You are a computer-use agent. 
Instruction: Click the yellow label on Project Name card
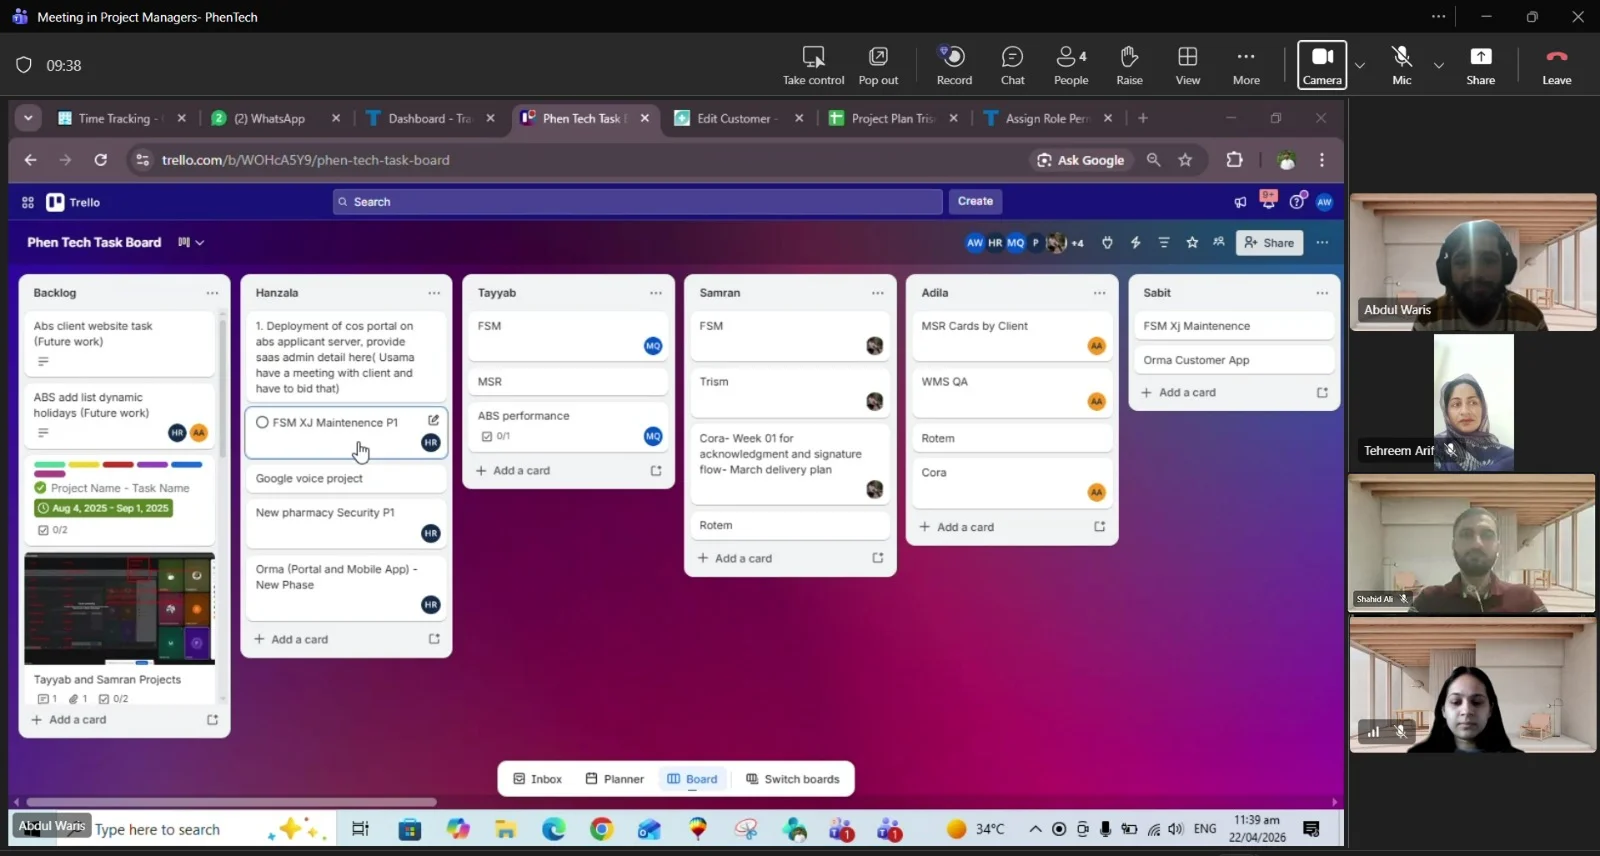pyautogui.click(x=84, y=465)
